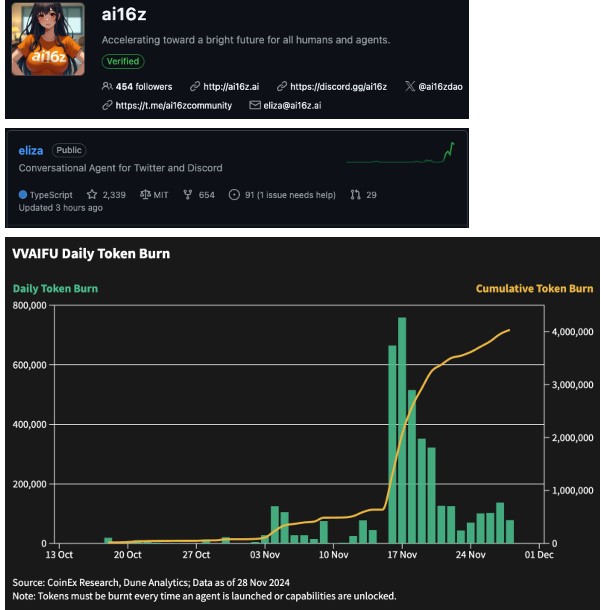Click the star icon showing 2,339
The image size is (601, 610).
(x=92, y=195)
